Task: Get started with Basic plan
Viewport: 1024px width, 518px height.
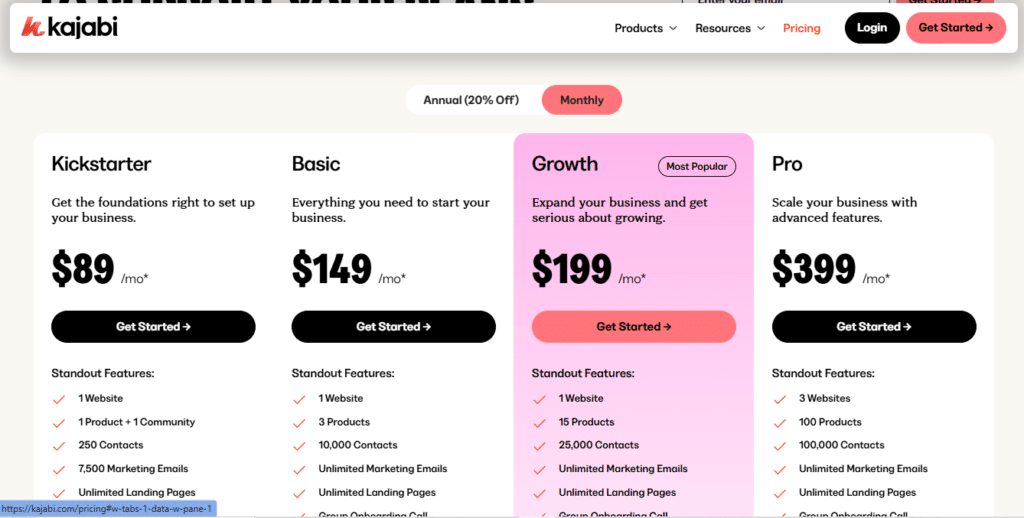Action: [393, 327]
